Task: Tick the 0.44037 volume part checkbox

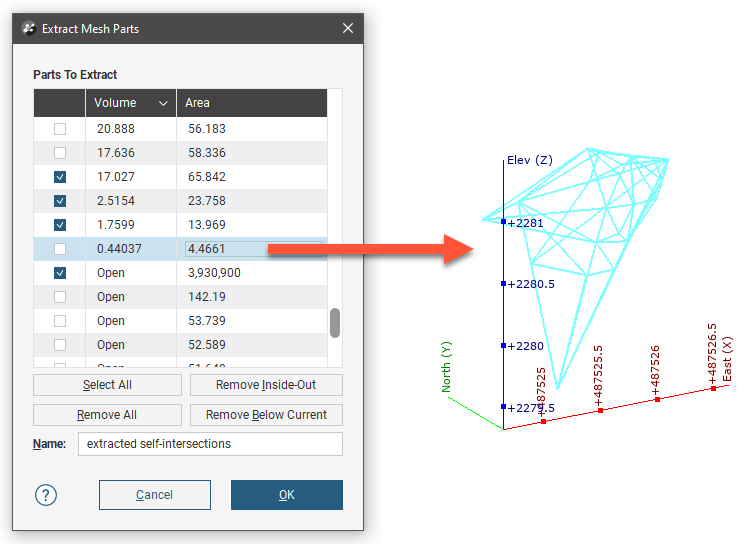Action: point(60,249)
